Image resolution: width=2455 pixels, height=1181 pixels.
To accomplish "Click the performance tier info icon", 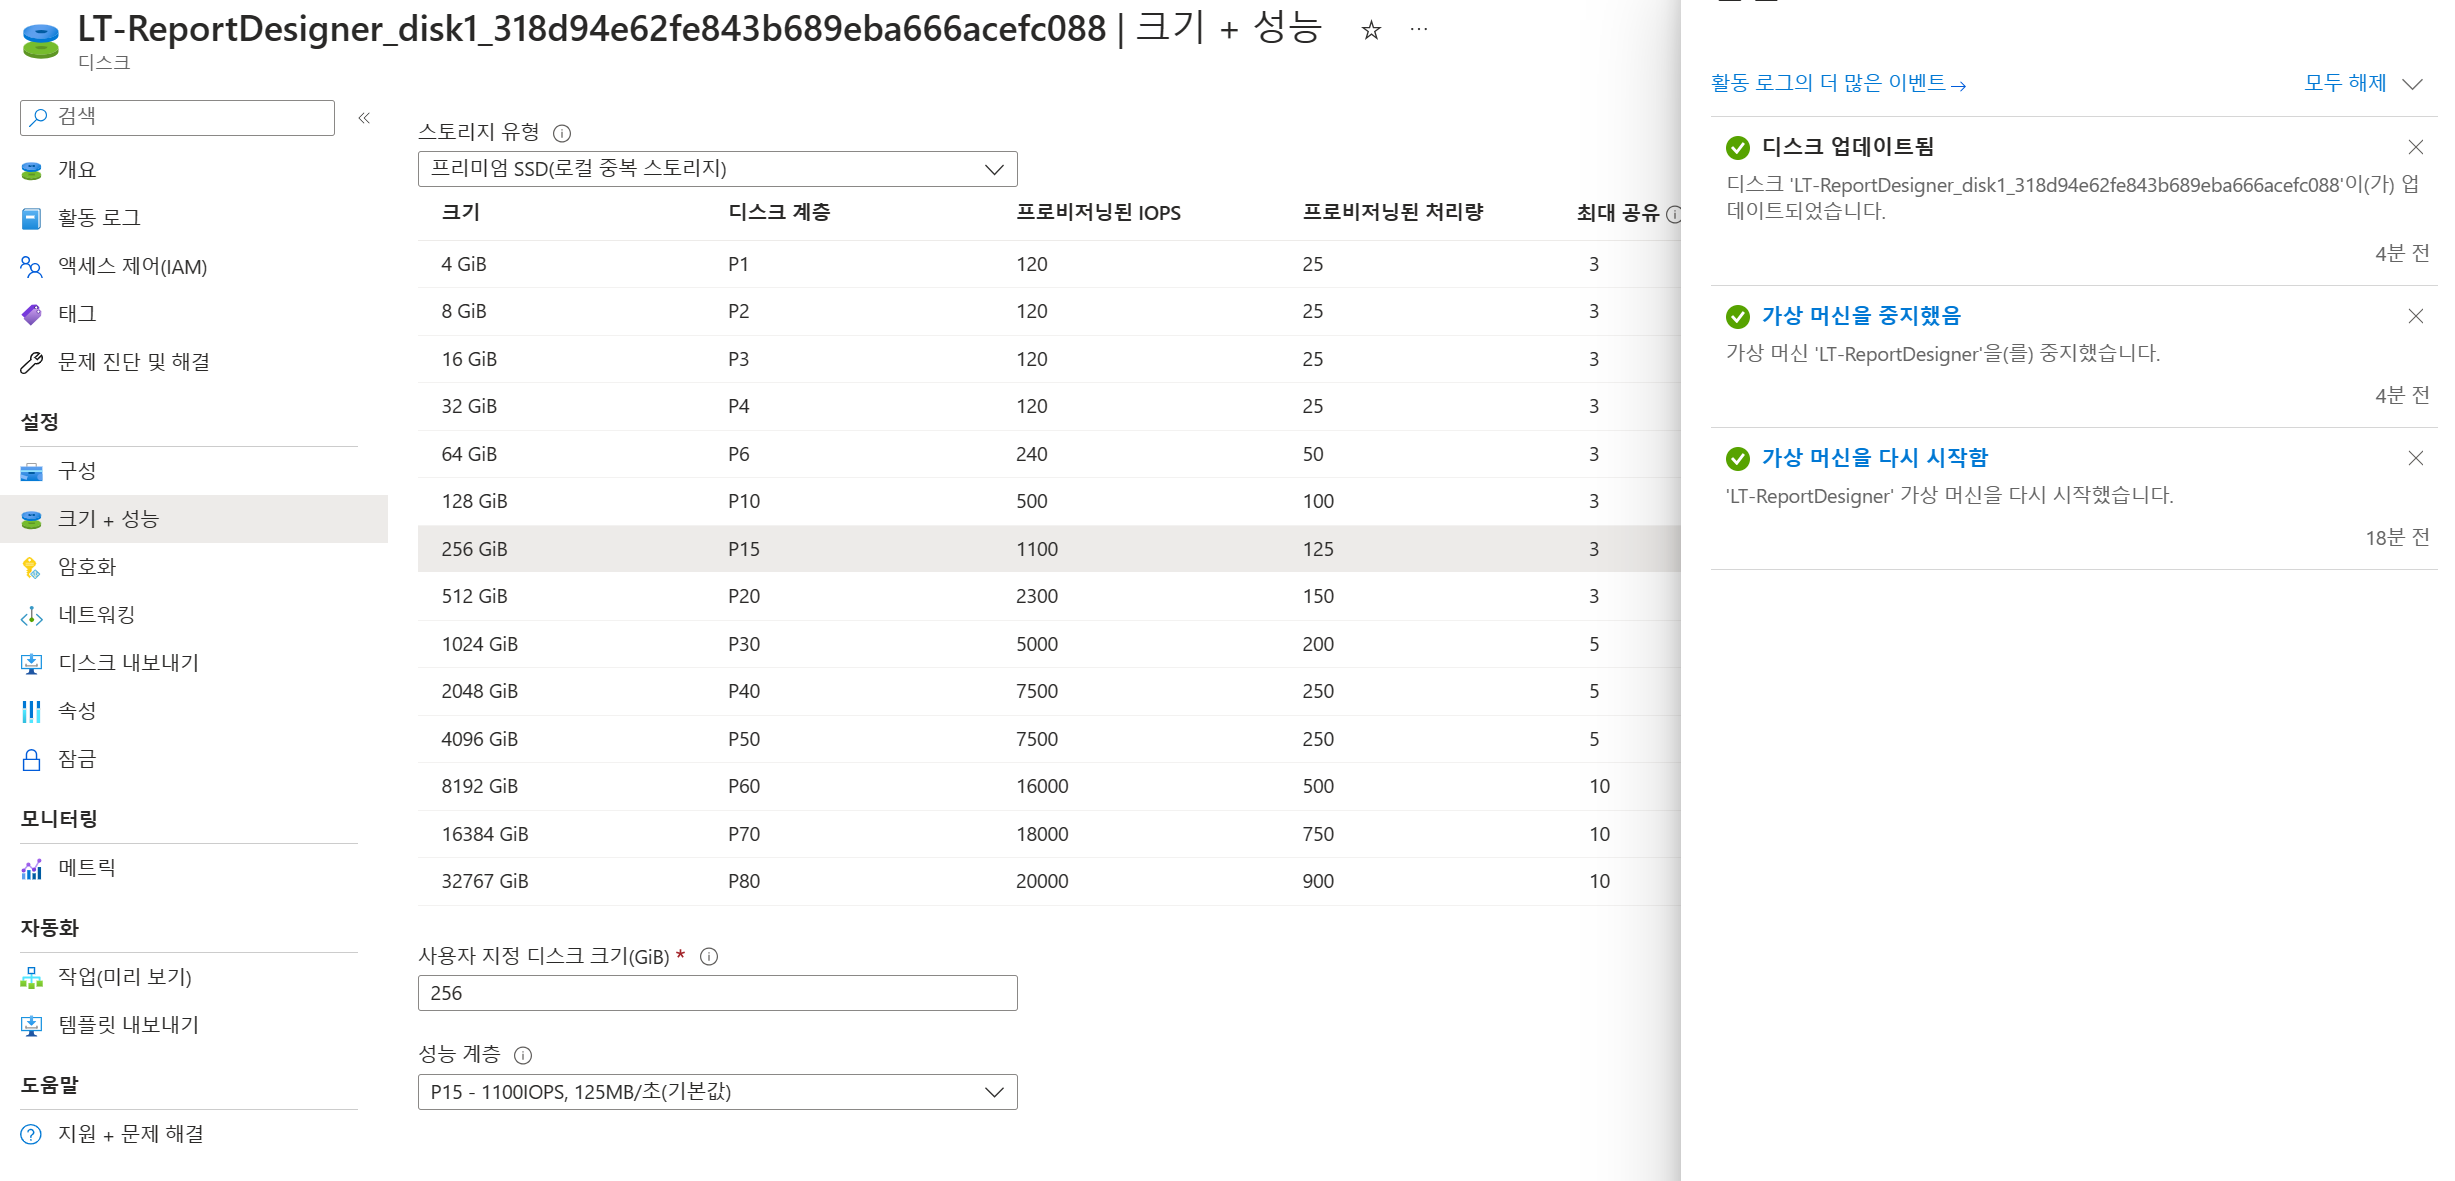I will coord(523,1055).
